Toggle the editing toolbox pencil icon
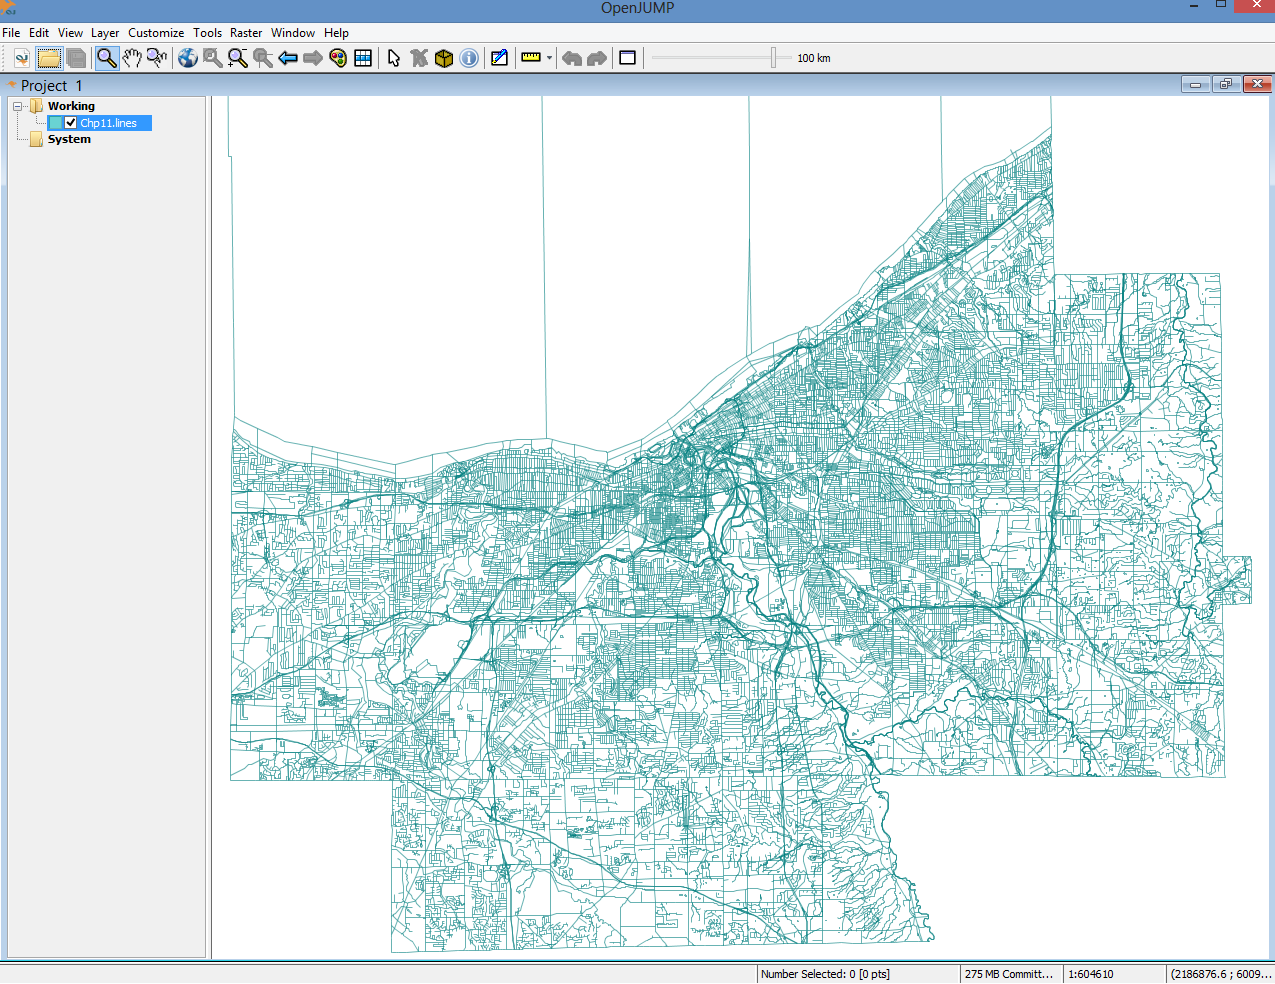The height and width of the screenshot is (984, 1275). [x=499, y=58]
